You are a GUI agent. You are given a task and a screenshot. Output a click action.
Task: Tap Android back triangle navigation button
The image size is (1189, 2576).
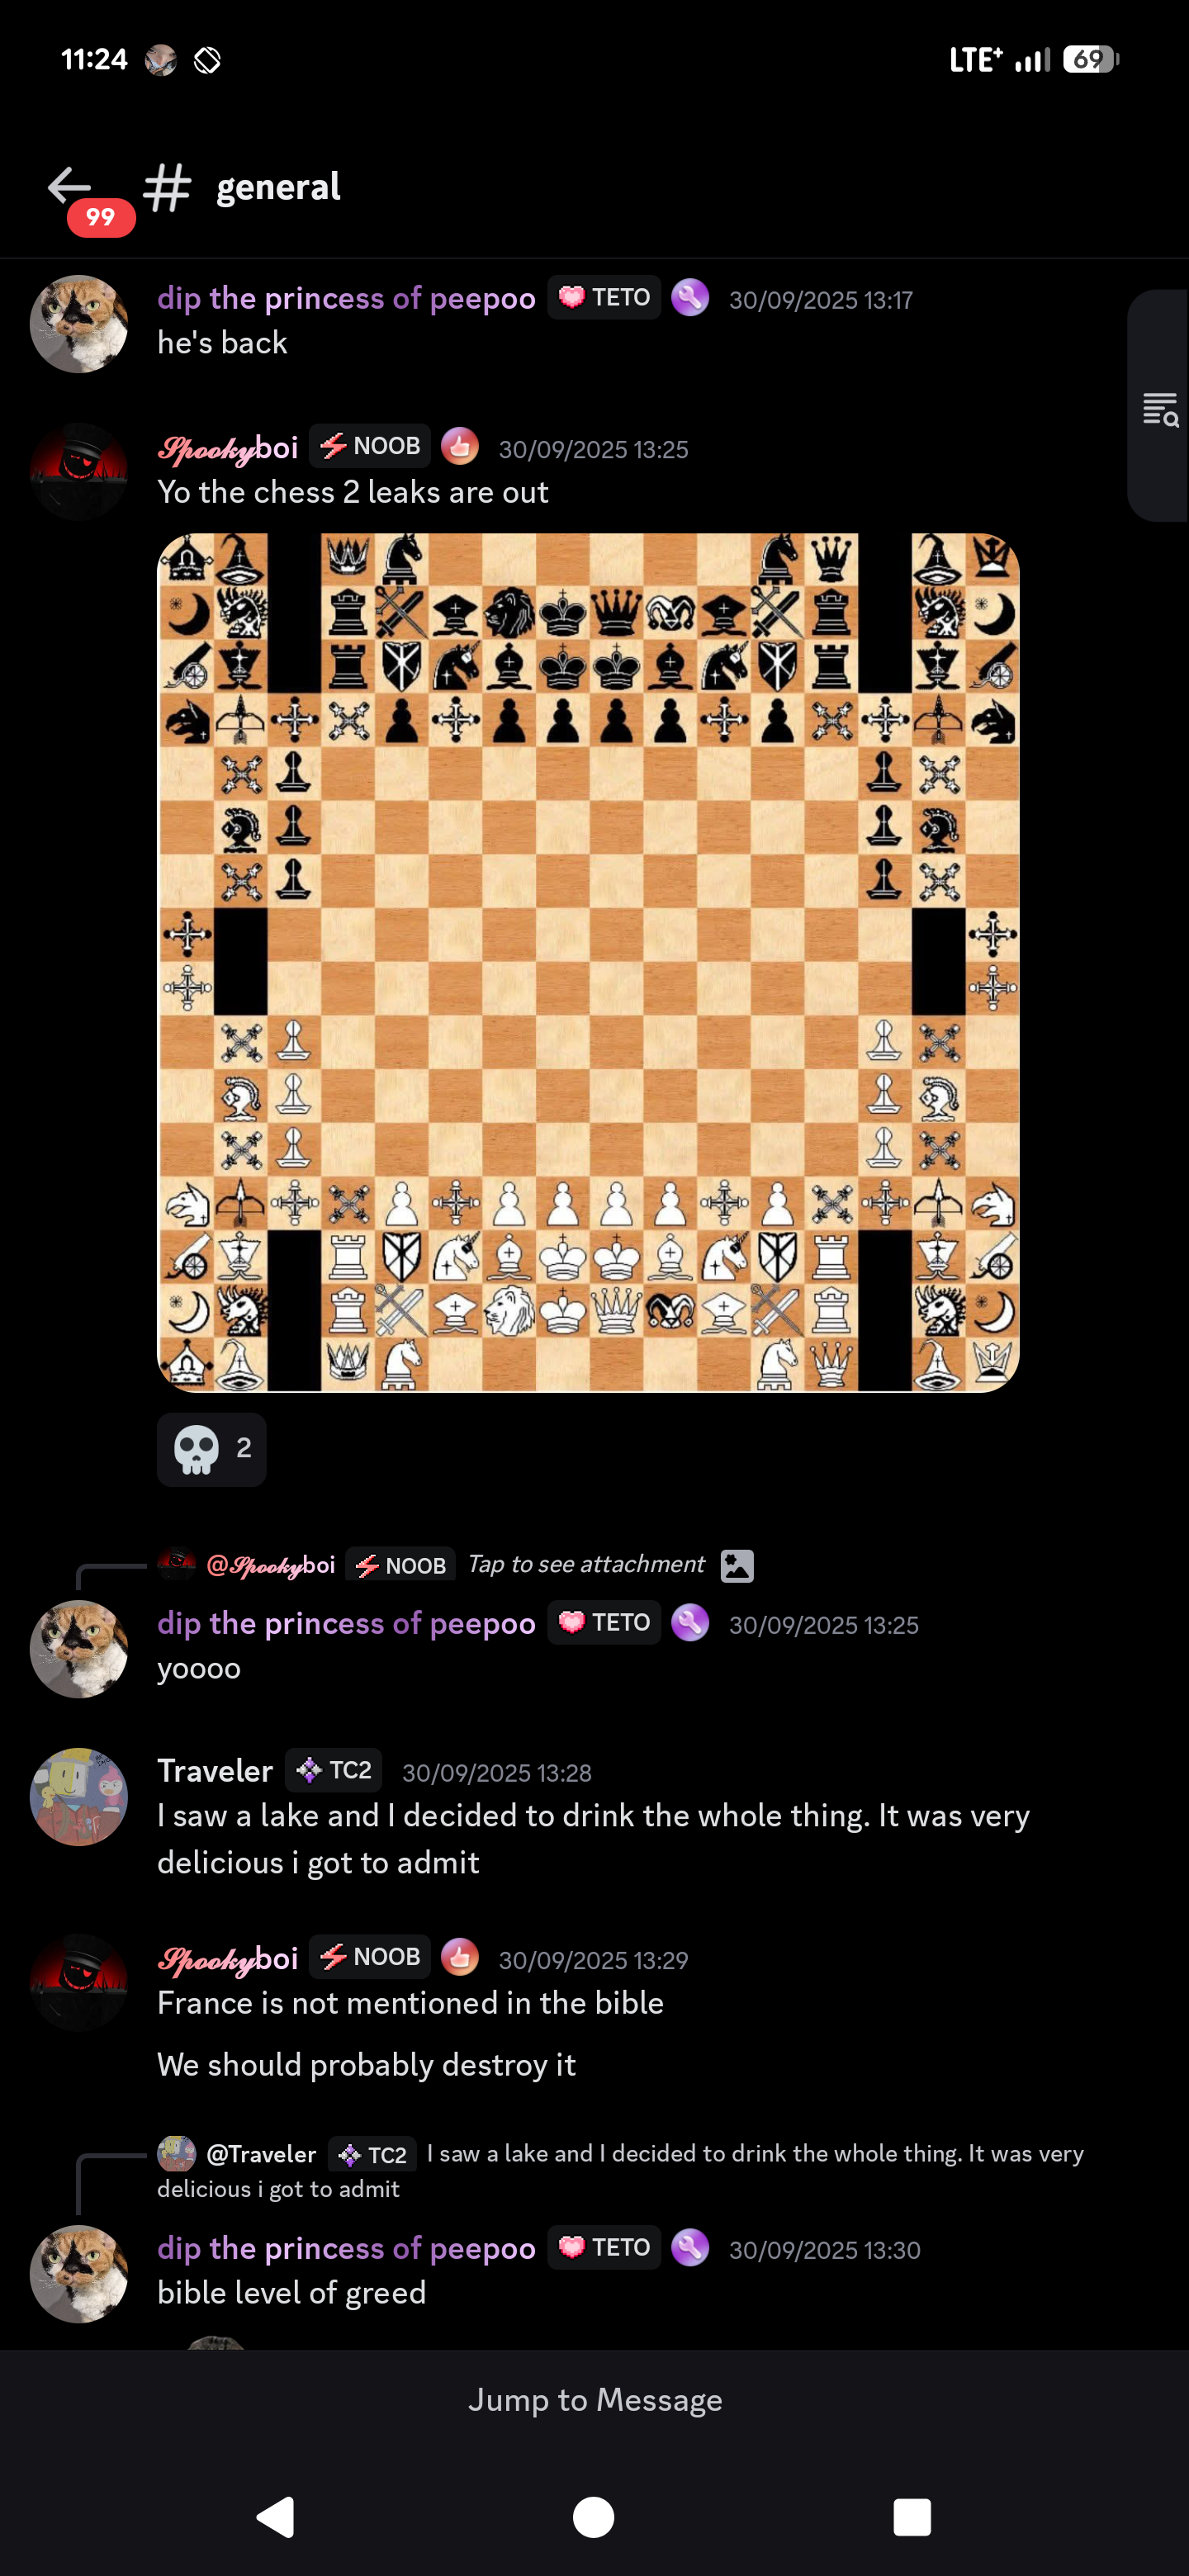point(276,2516)
